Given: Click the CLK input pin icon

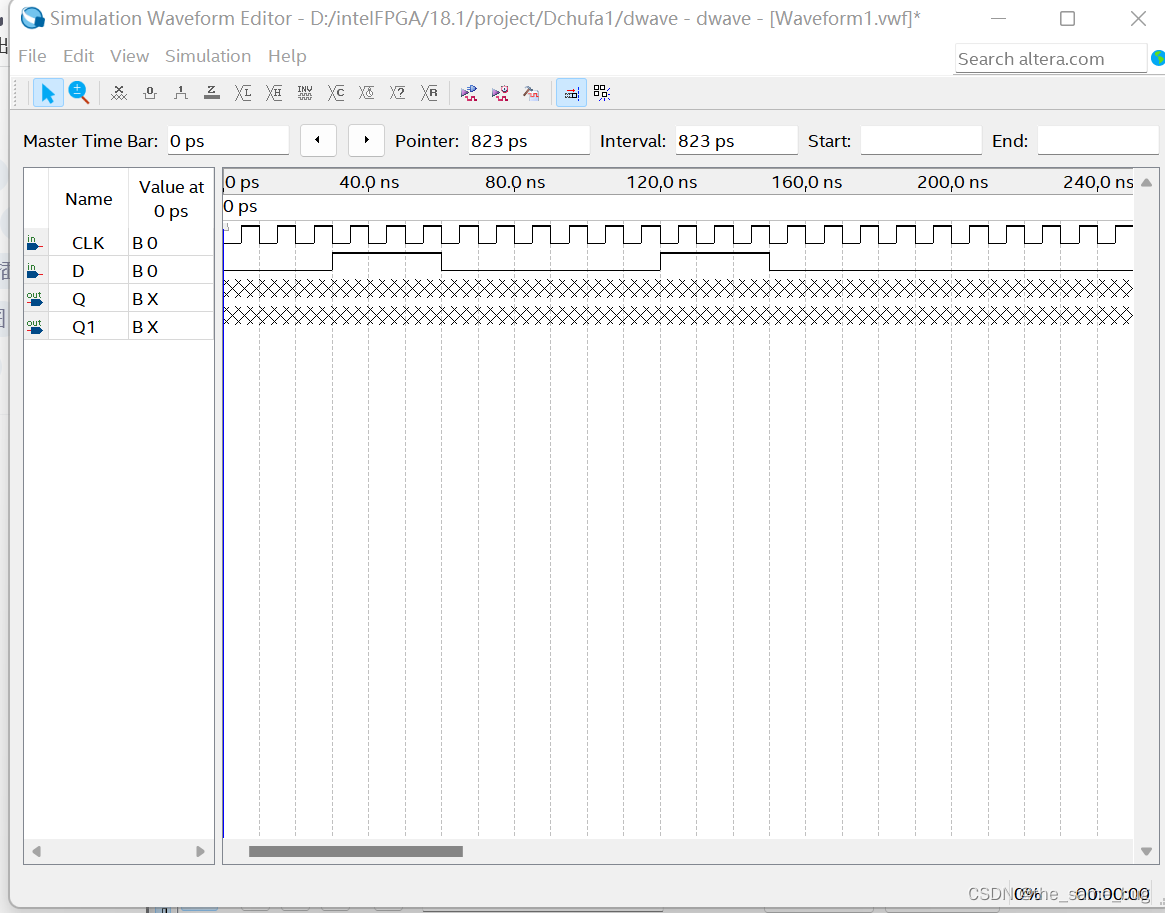Looking at the screenshot, I should click(x=34, y=243).
